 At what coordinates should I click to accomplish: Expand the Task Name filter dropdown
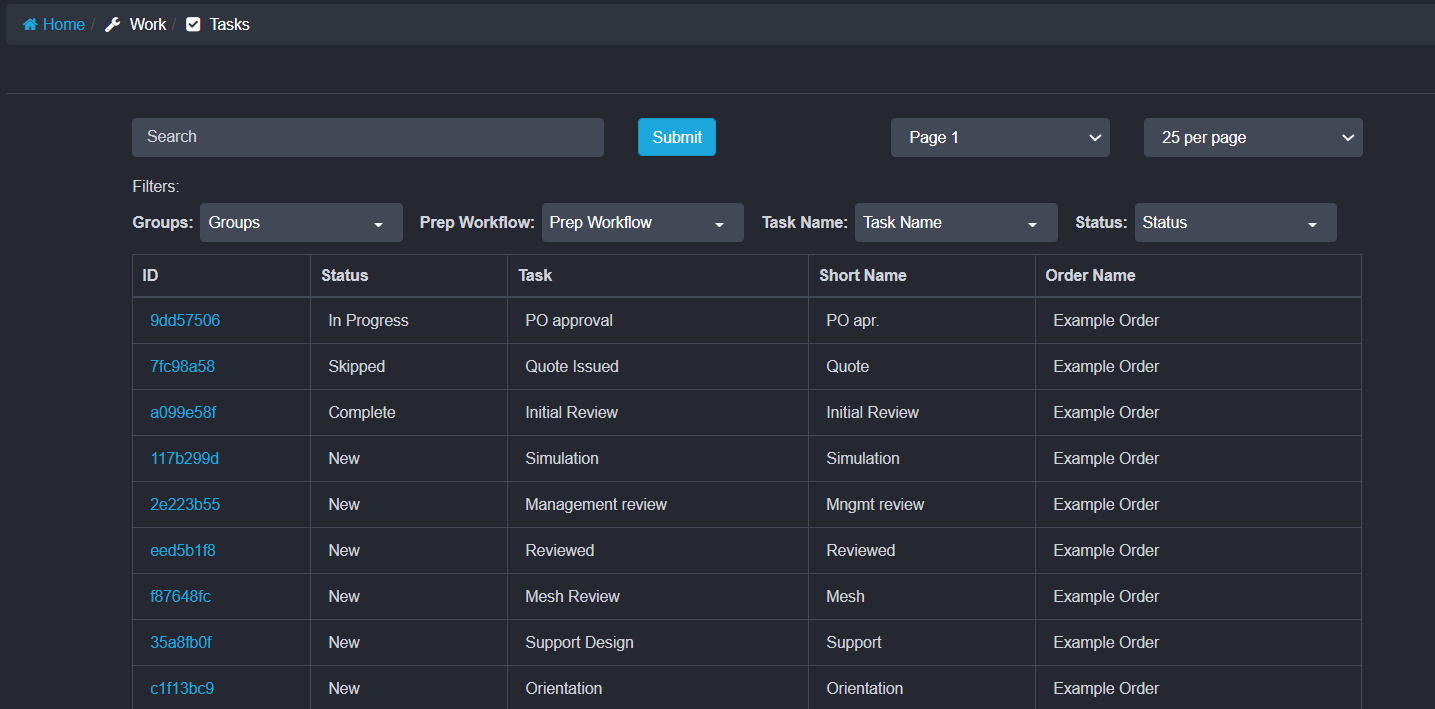(955, 223)
